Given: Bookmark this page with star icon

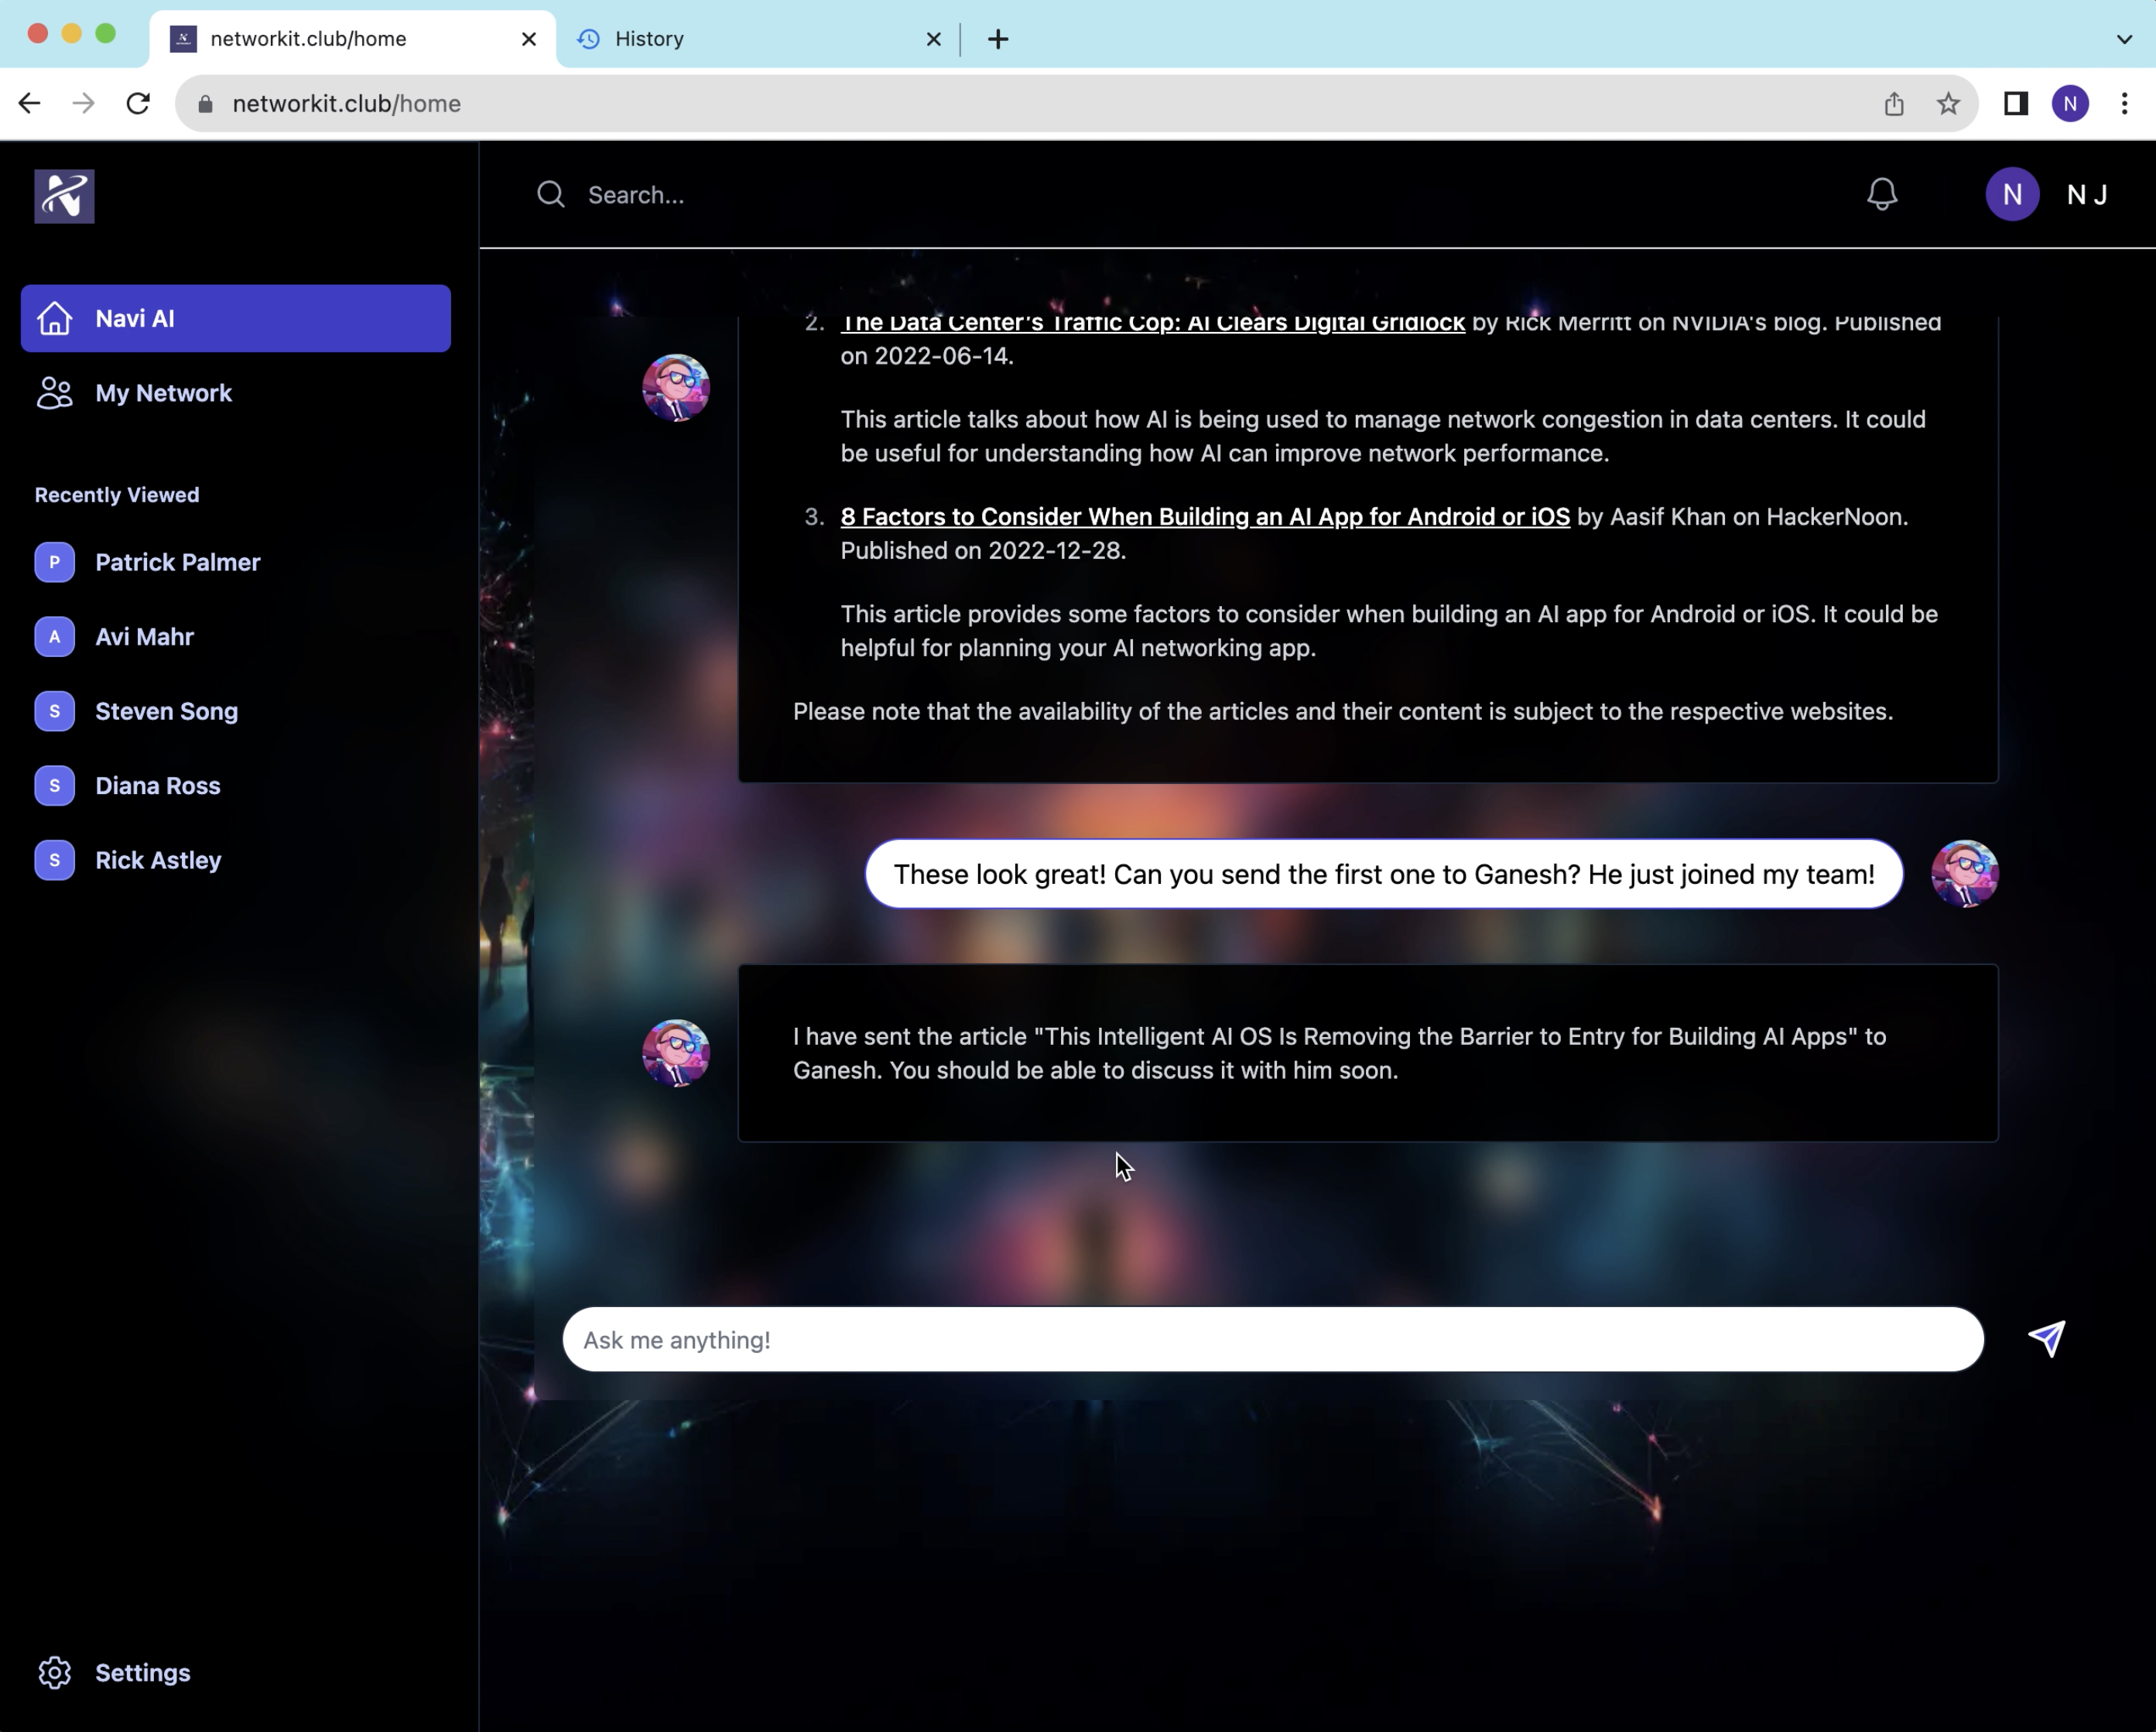Looking at the screenshot, I should [x=1947, y=104].
